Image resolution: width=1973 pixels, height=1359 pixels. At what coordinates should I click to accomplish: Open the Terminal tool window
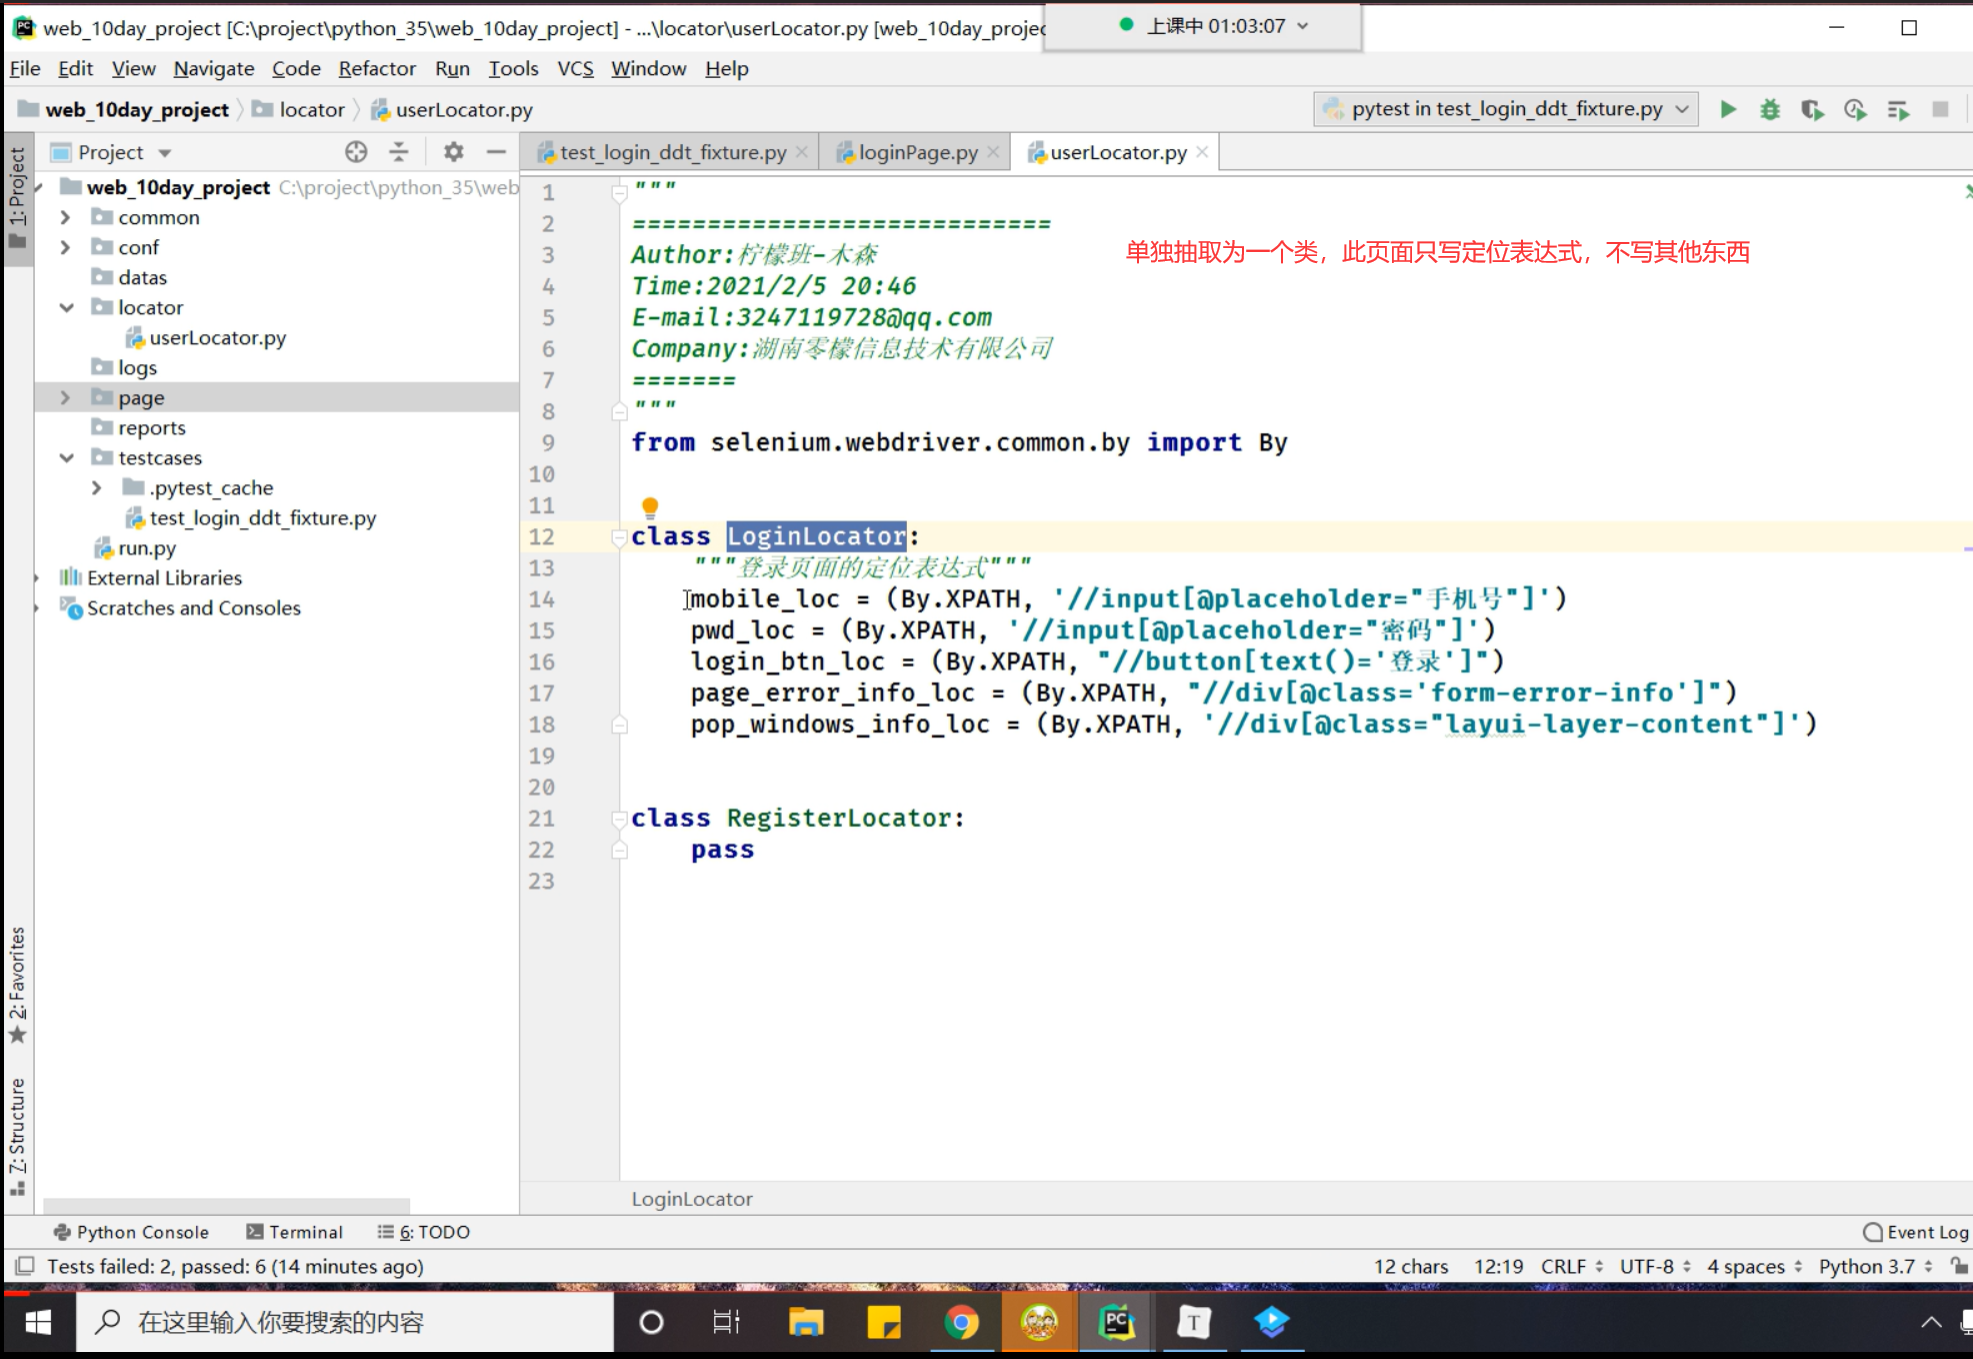(295, 1232)
